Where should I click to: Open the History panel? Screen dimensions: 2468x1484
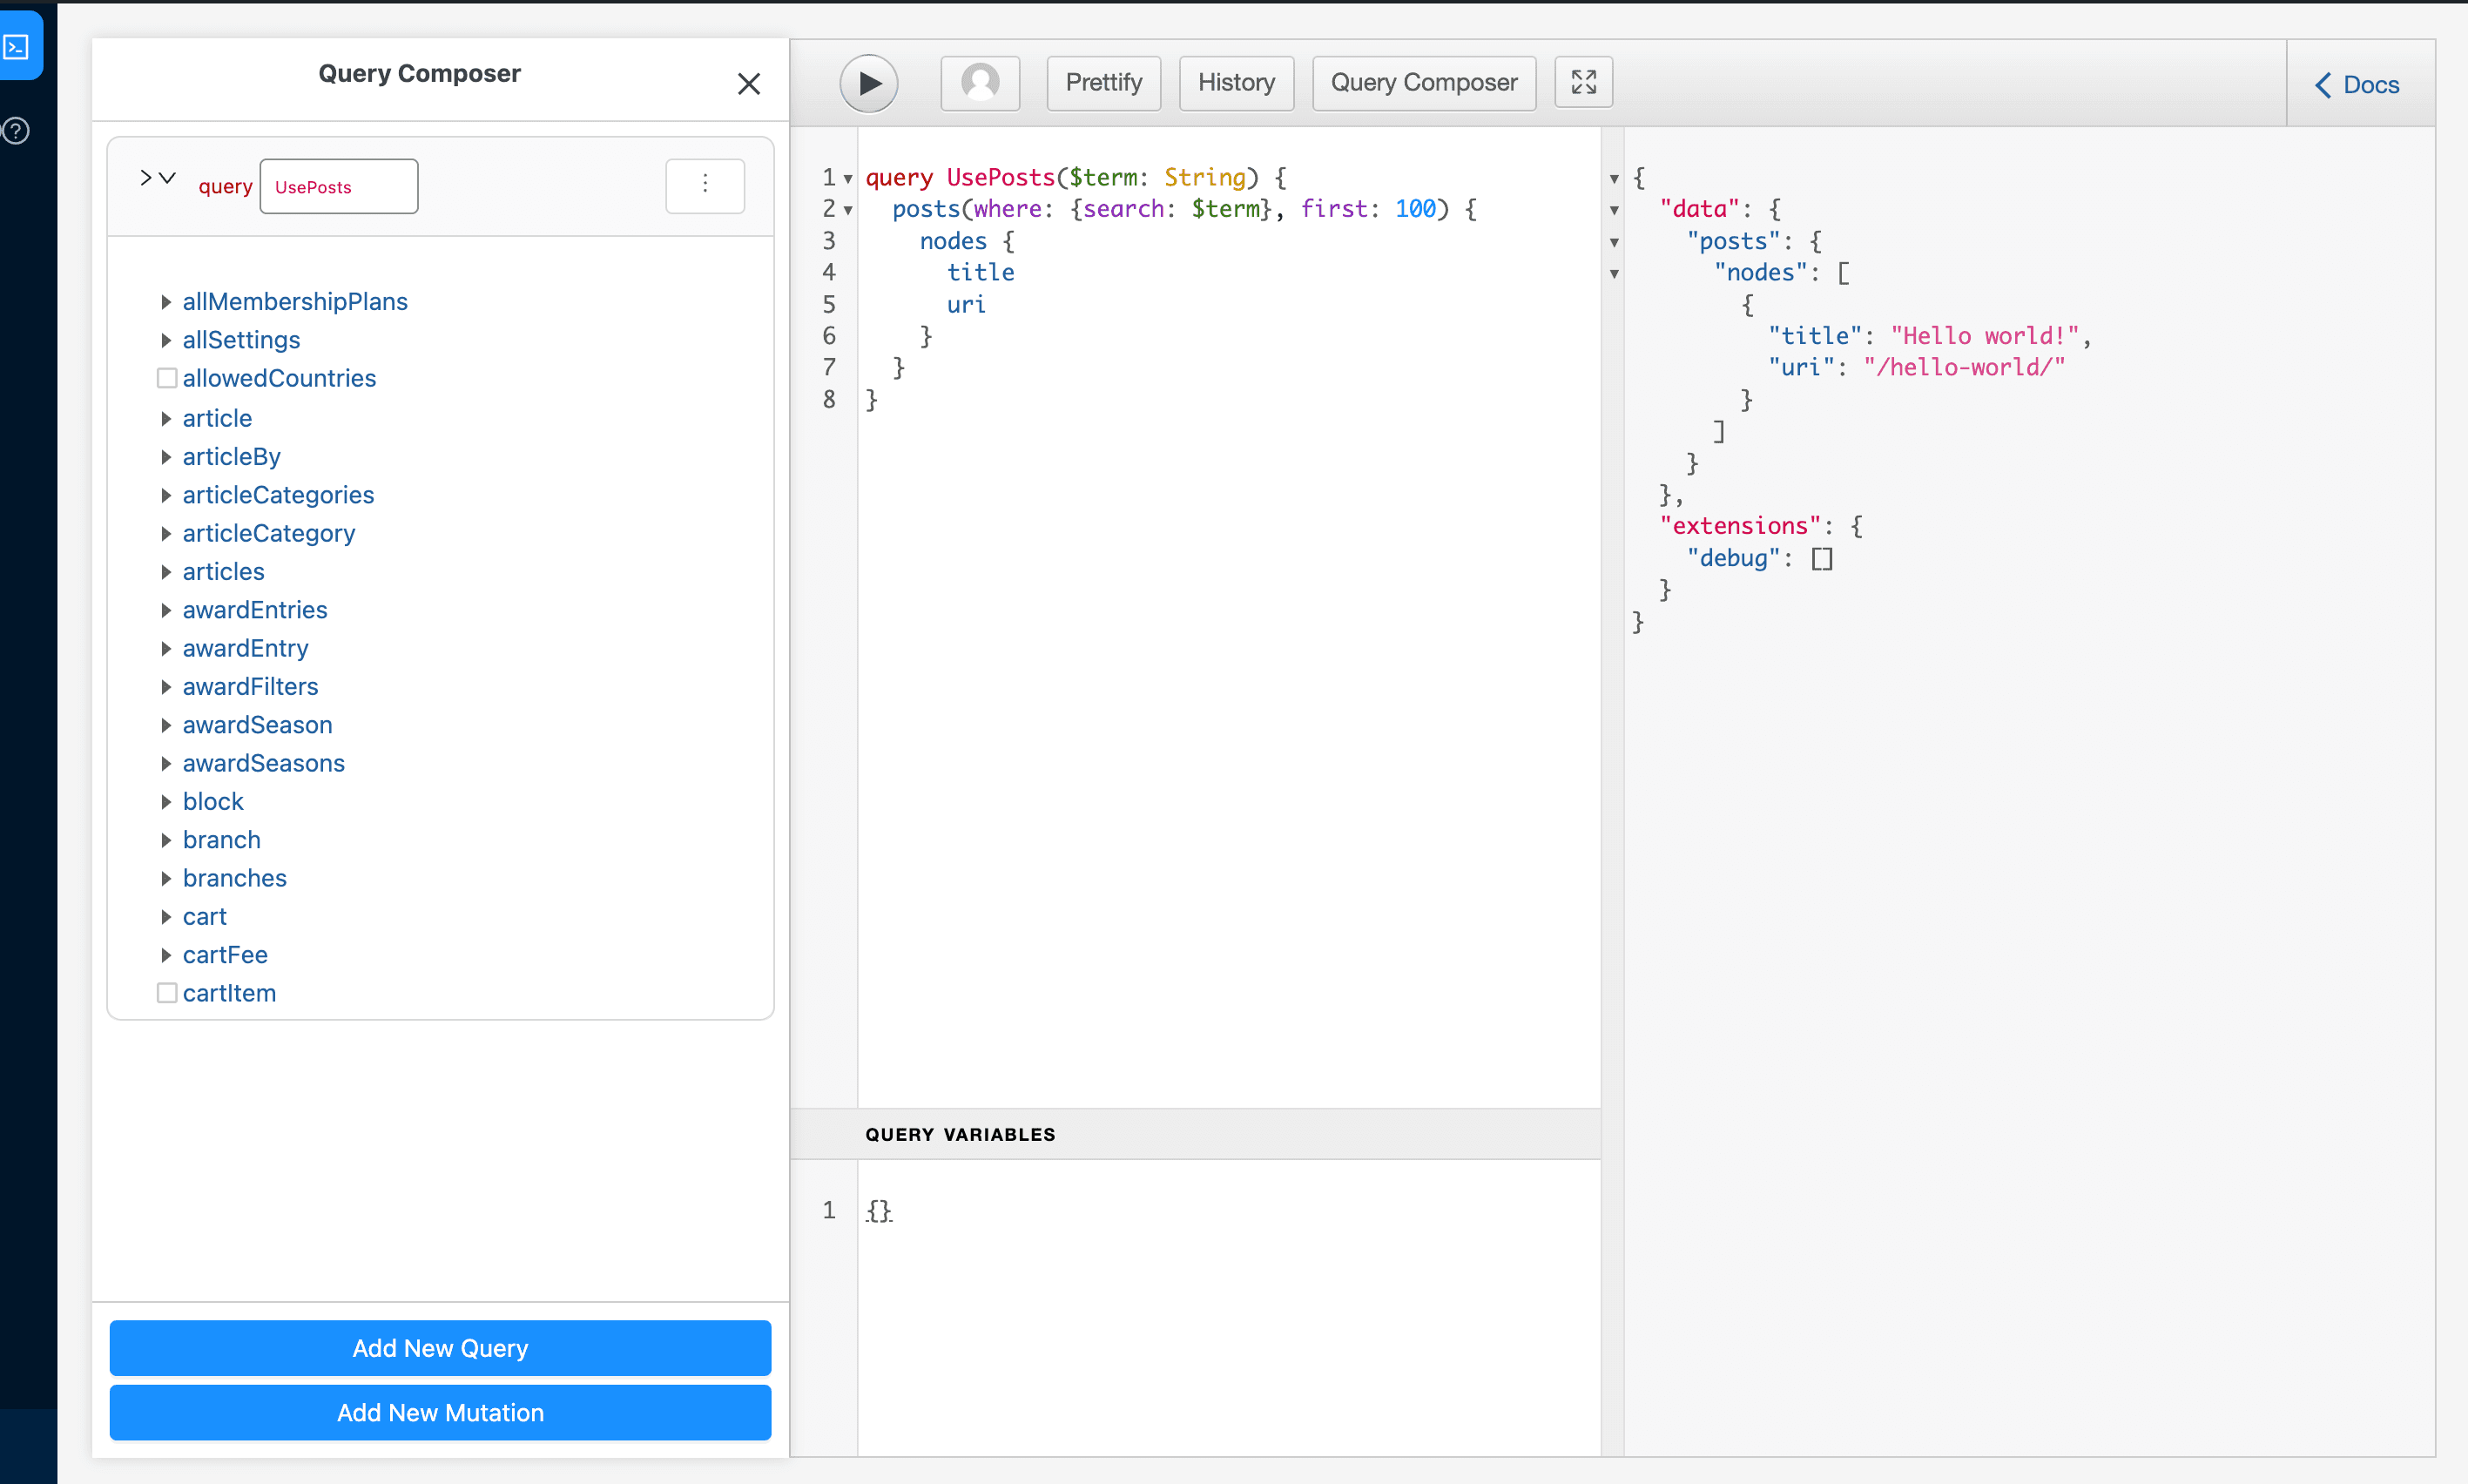(1236, 83)
